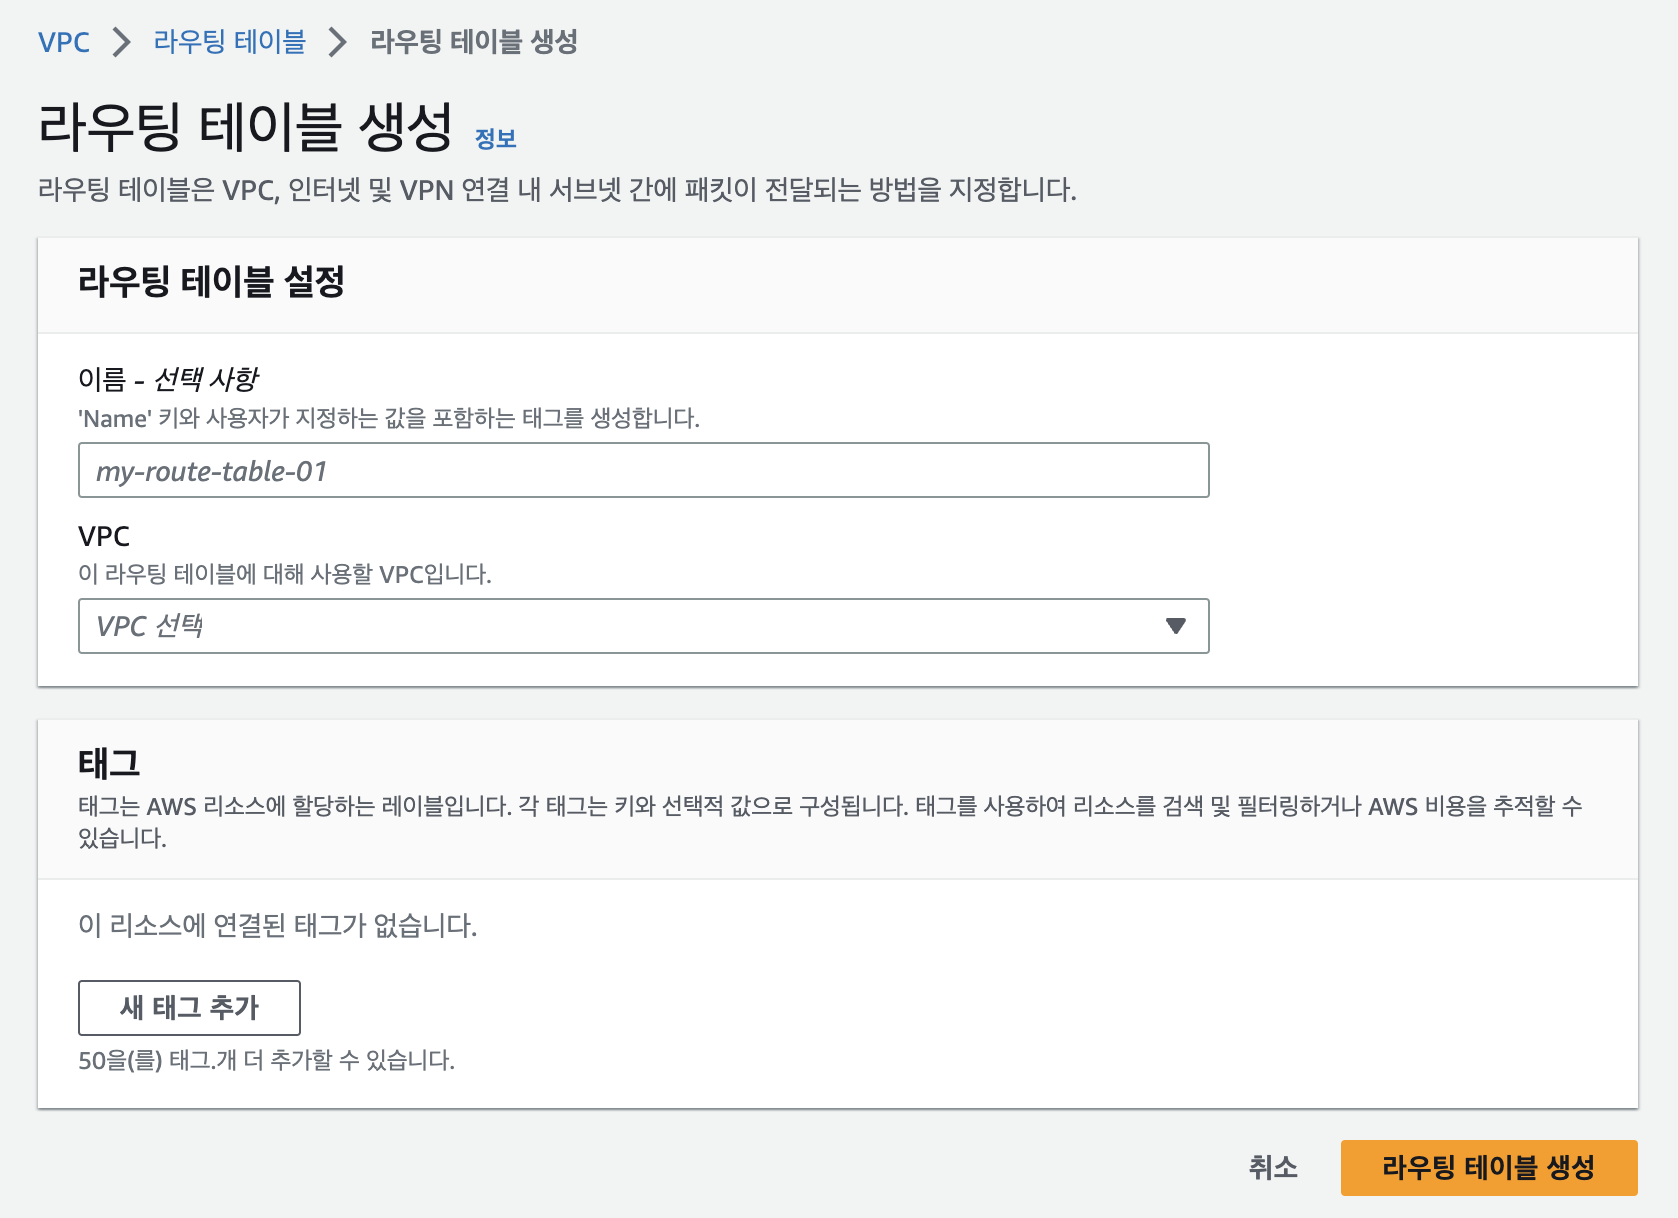Image resolution: width=1678 pixels, height=1218 pixels.
Task: Go to 라우팅 테이블 breadcrumb link
Action: point(229,42)
